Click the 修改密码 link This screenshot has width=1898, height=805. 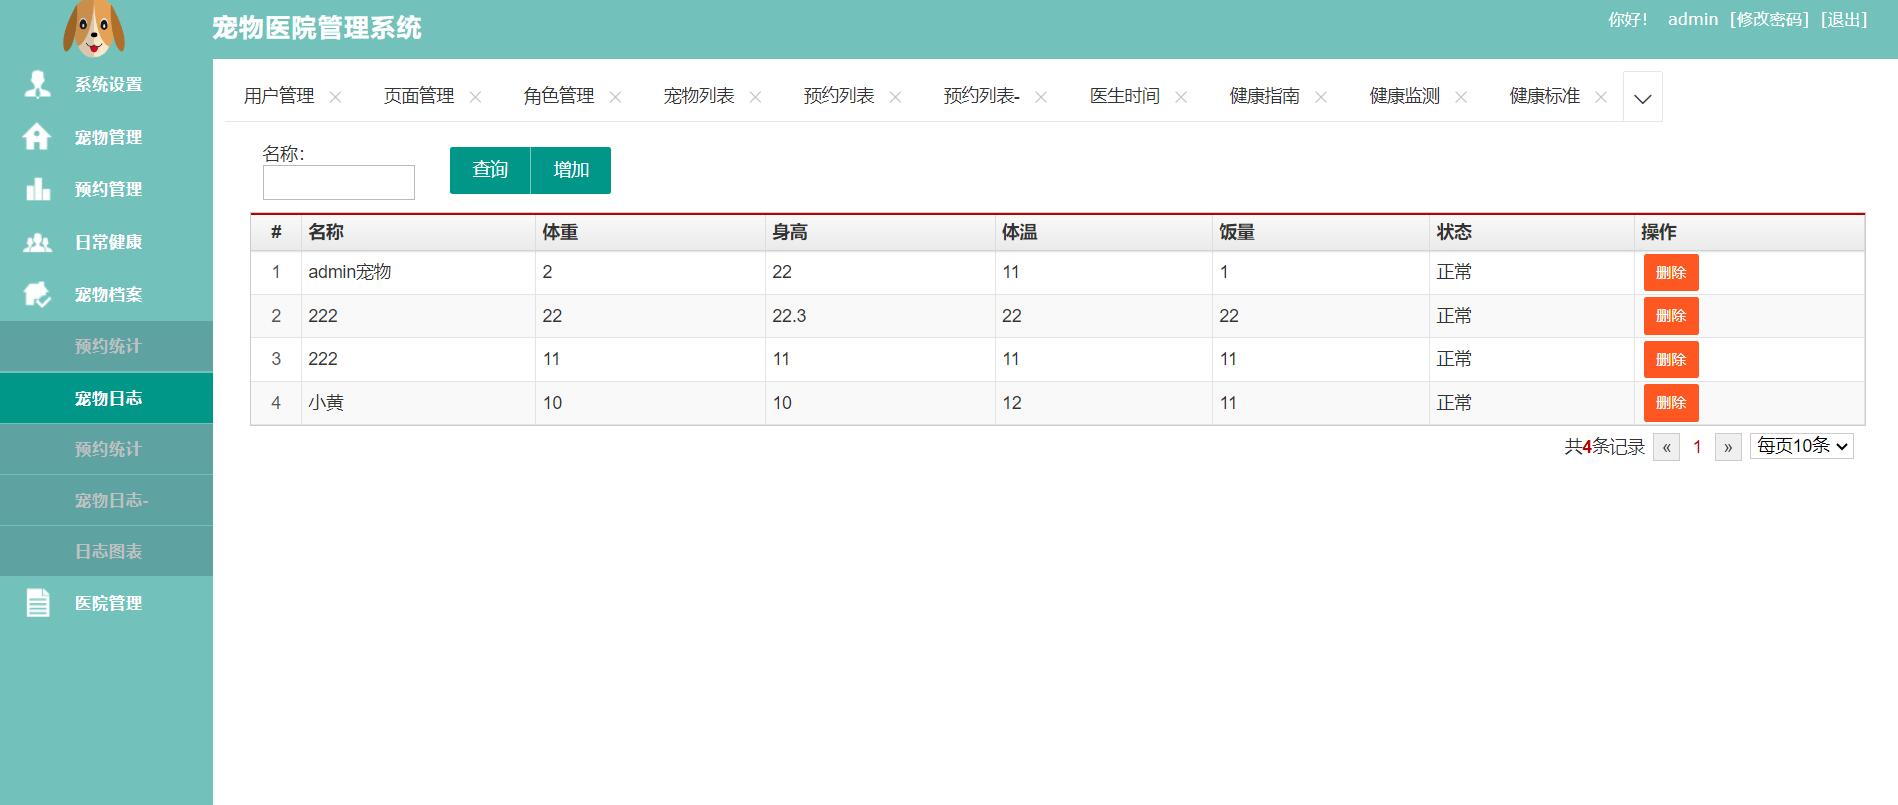click(1769, 20)
